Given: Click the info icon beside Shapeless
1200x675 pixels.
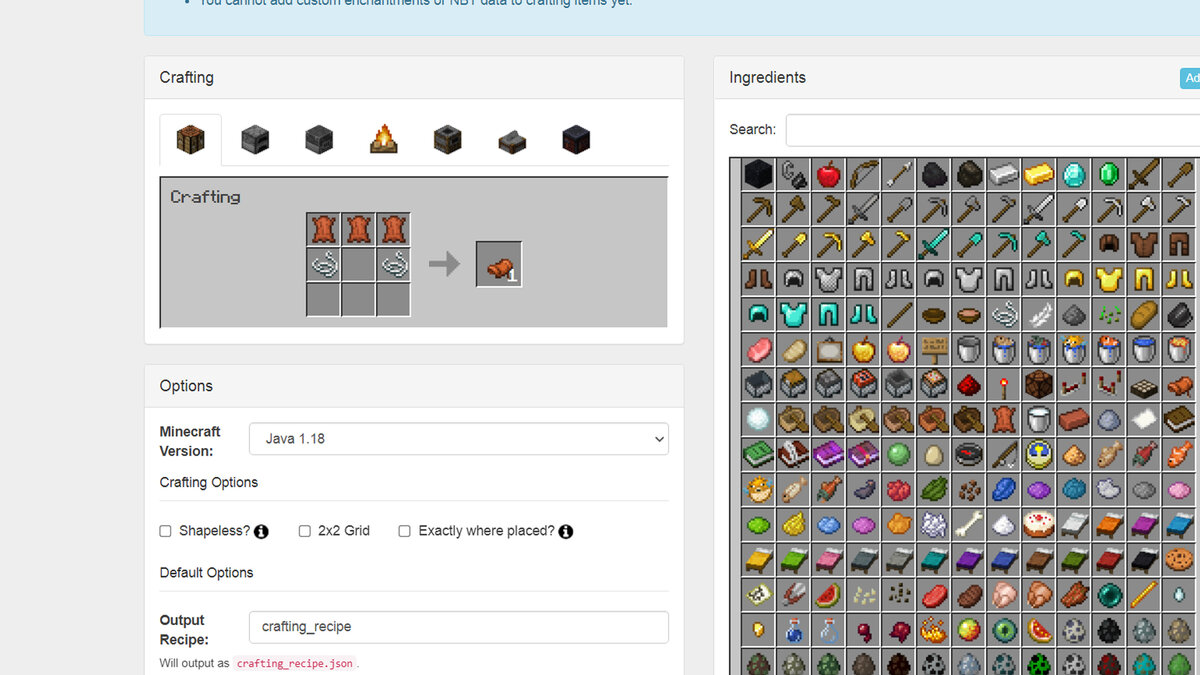Looking at the screenshot, I should coord(261,532).
